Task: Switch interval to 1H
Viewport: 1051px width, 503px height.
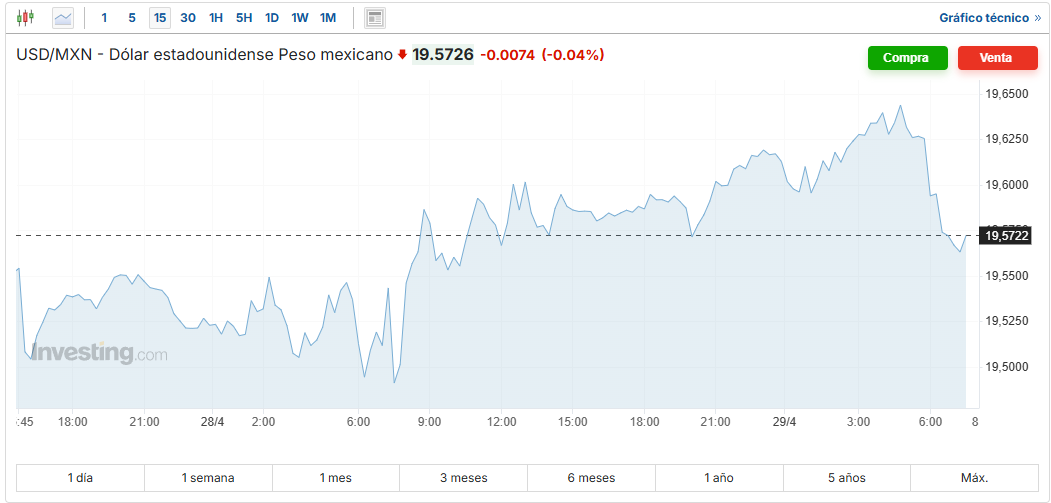Action: click(x=216, y=18)
